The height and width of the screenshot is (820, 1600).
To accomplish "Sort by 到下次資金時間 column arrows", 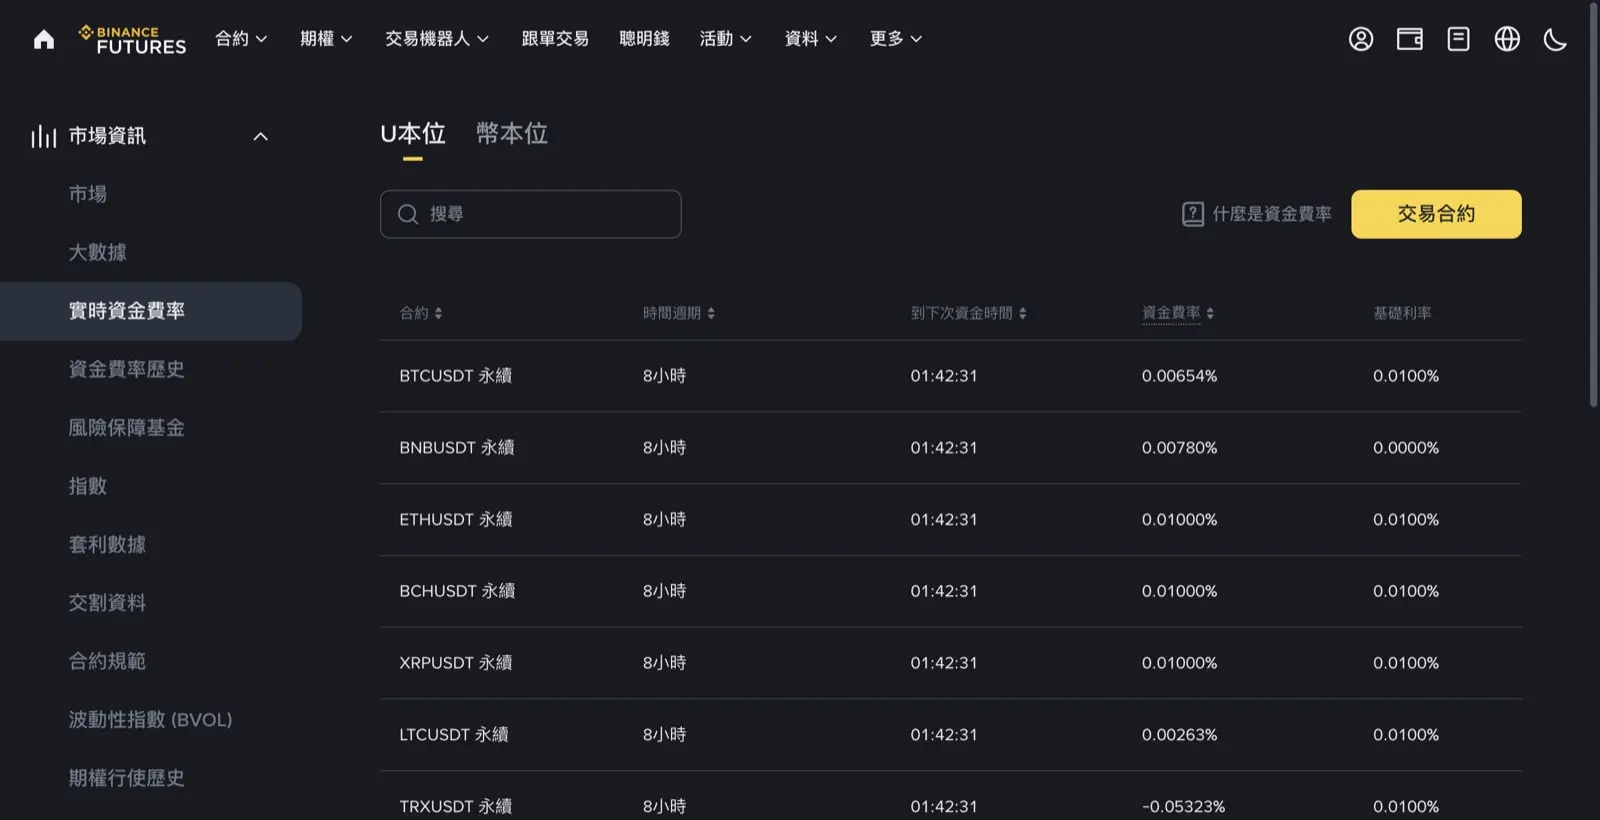I will click(x=1023, y=313).
